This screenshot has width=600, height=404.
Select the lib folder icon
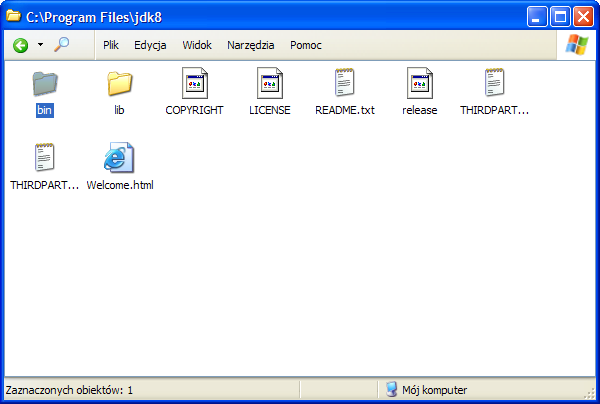click(x=119, y=83)
